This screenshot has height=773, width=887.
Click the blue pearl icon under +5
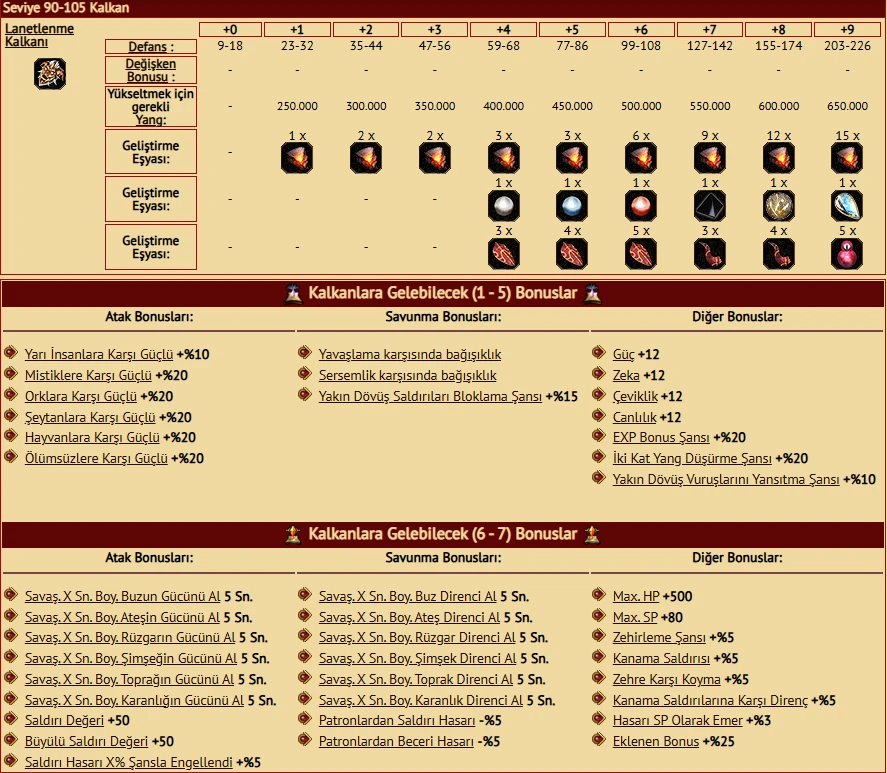coord(572,206)
